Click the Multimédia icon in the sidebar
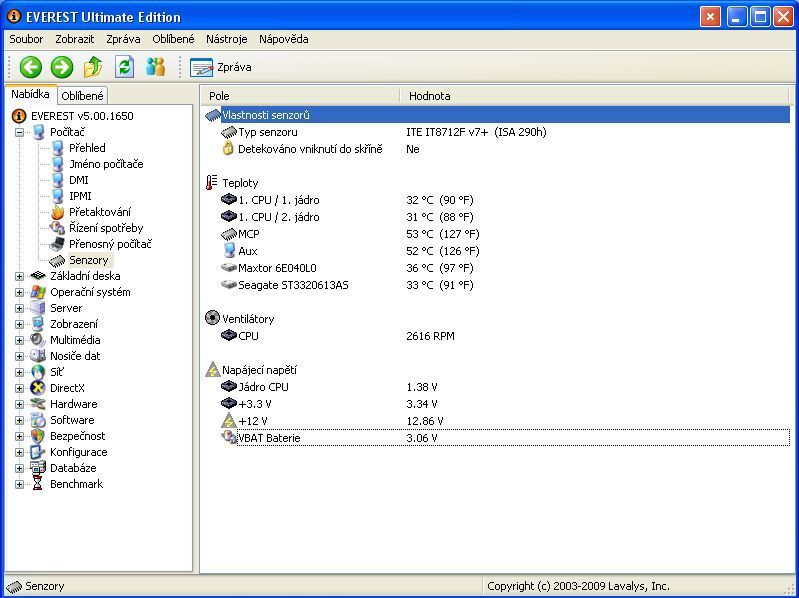 (x=38, y=340)
